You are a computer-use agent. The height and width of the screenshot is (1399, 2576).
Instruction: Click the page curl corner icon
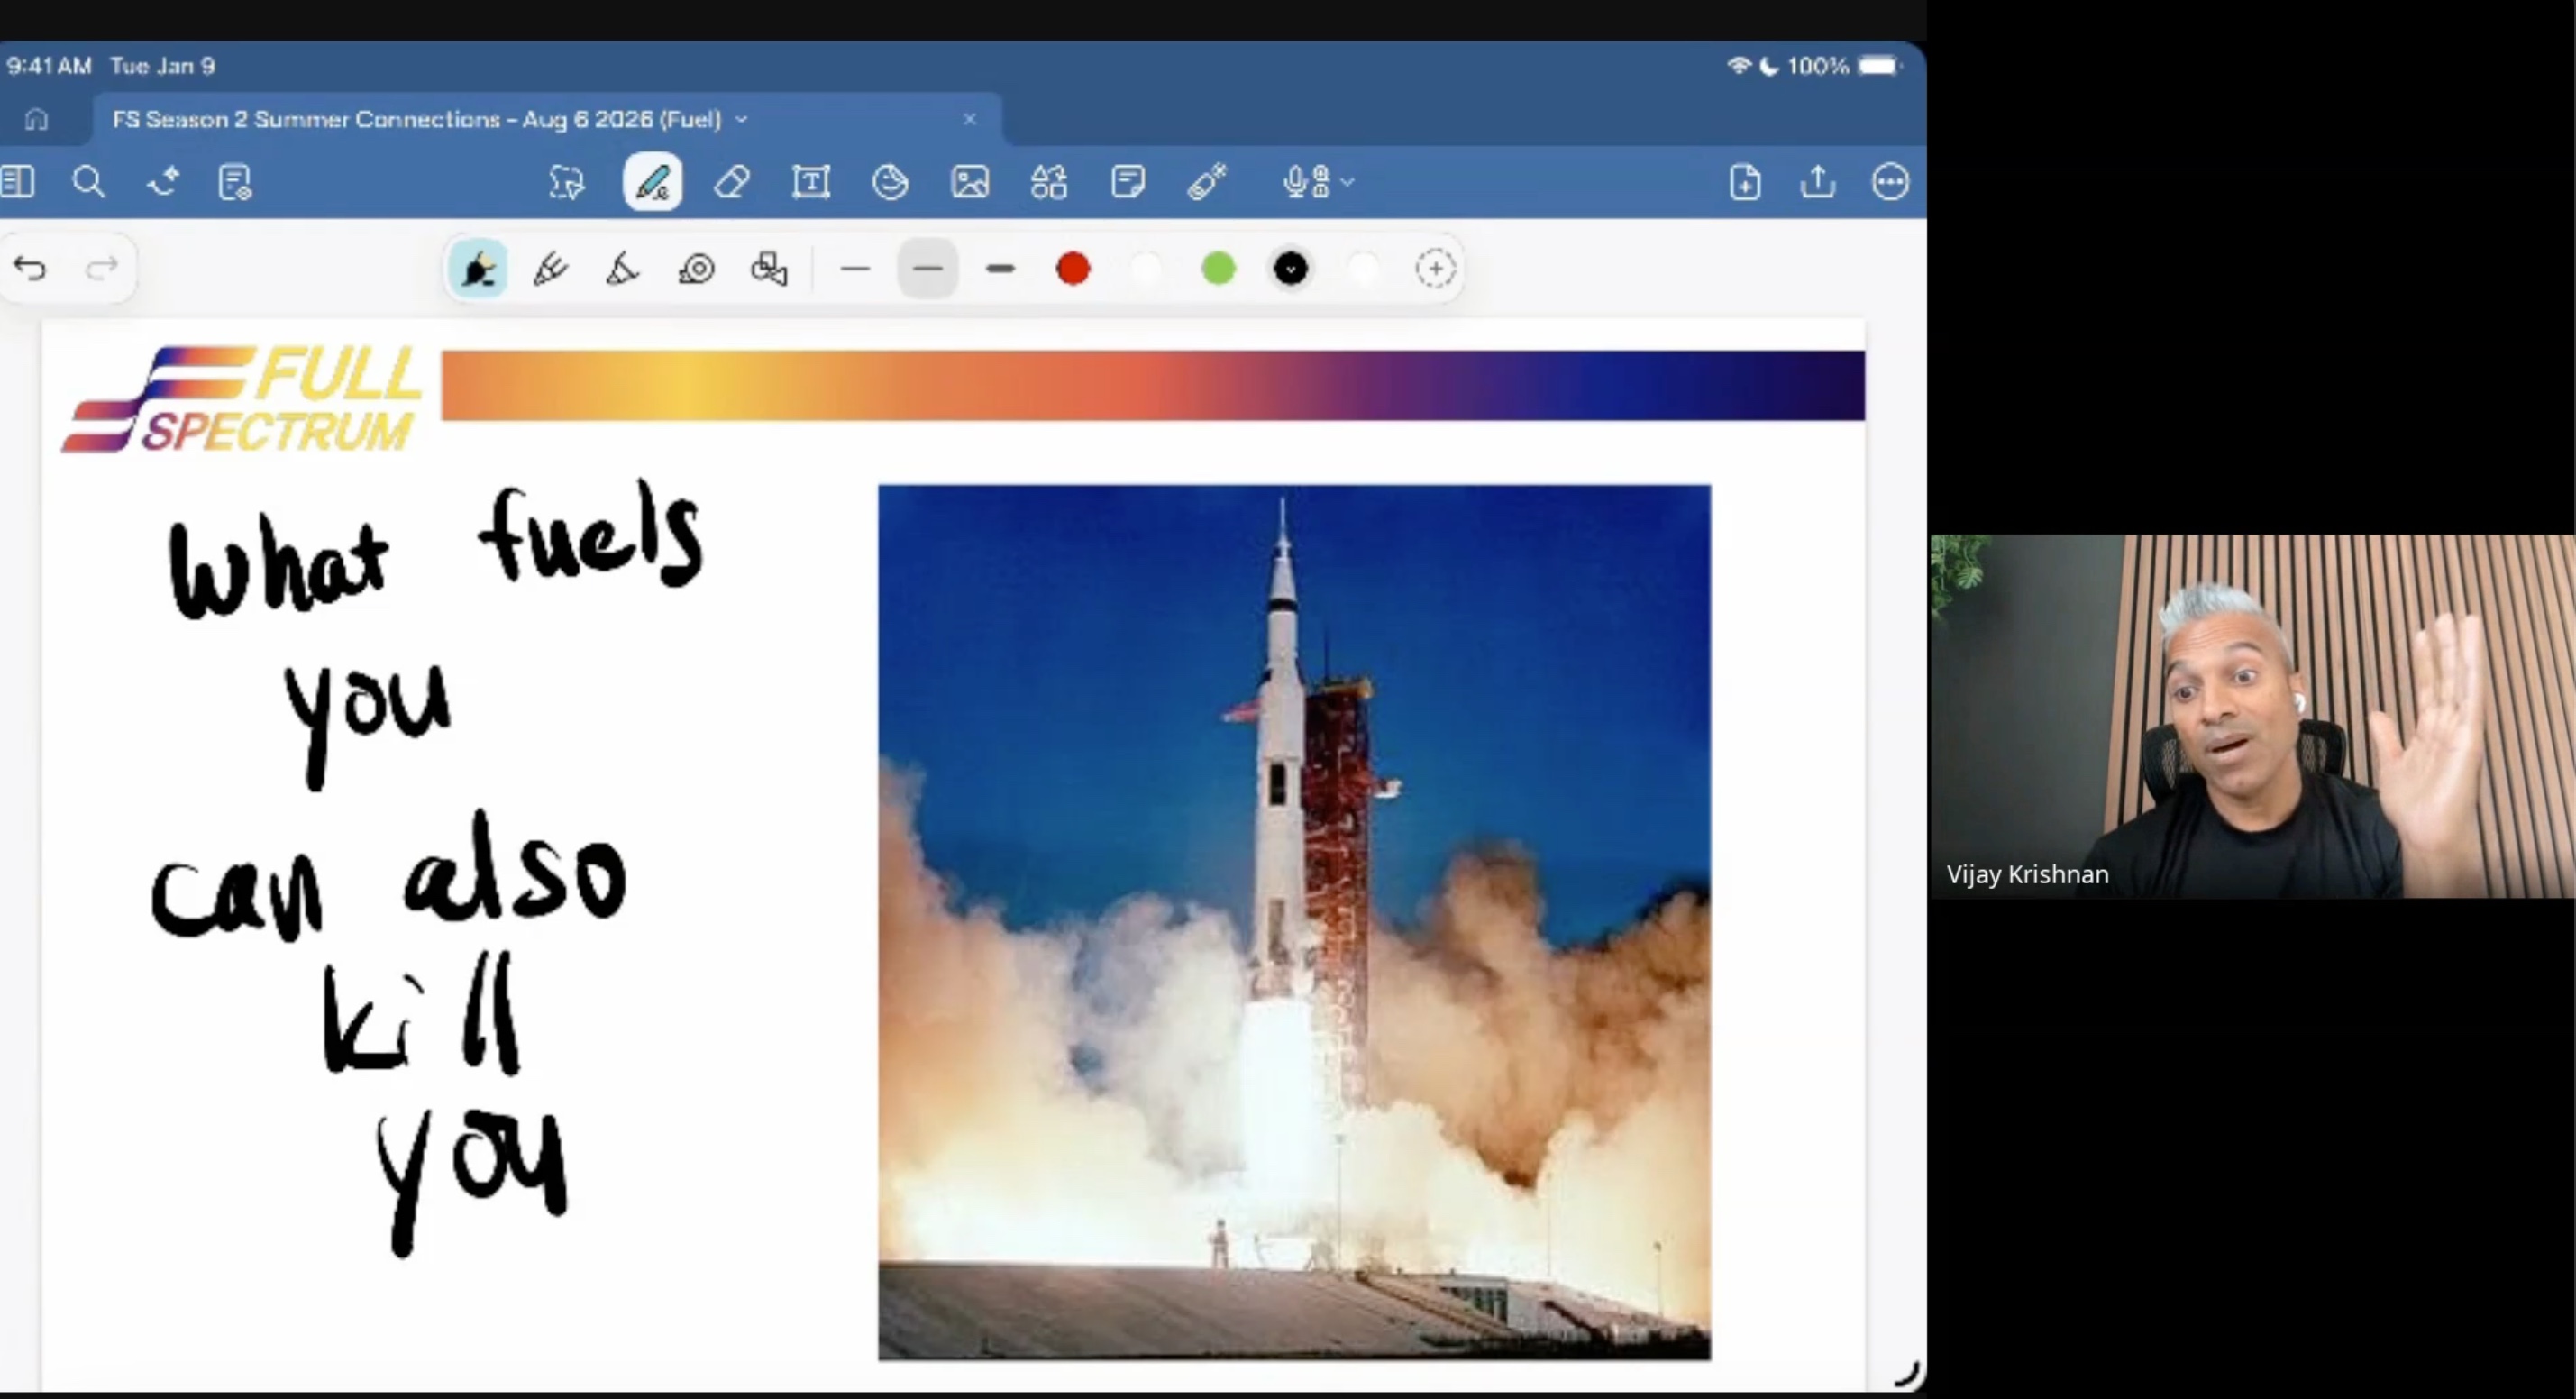[x=1907, y=1374]
